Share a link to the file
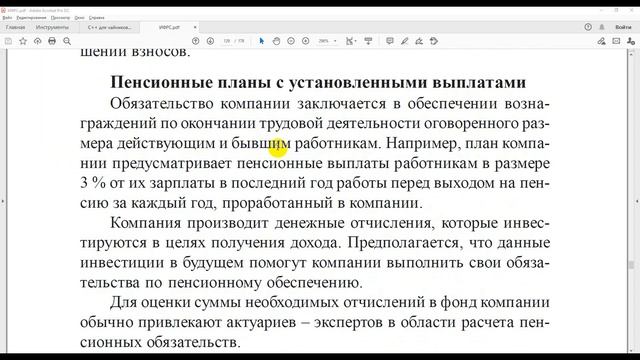The image size is (640, 360). click(601, 41)
